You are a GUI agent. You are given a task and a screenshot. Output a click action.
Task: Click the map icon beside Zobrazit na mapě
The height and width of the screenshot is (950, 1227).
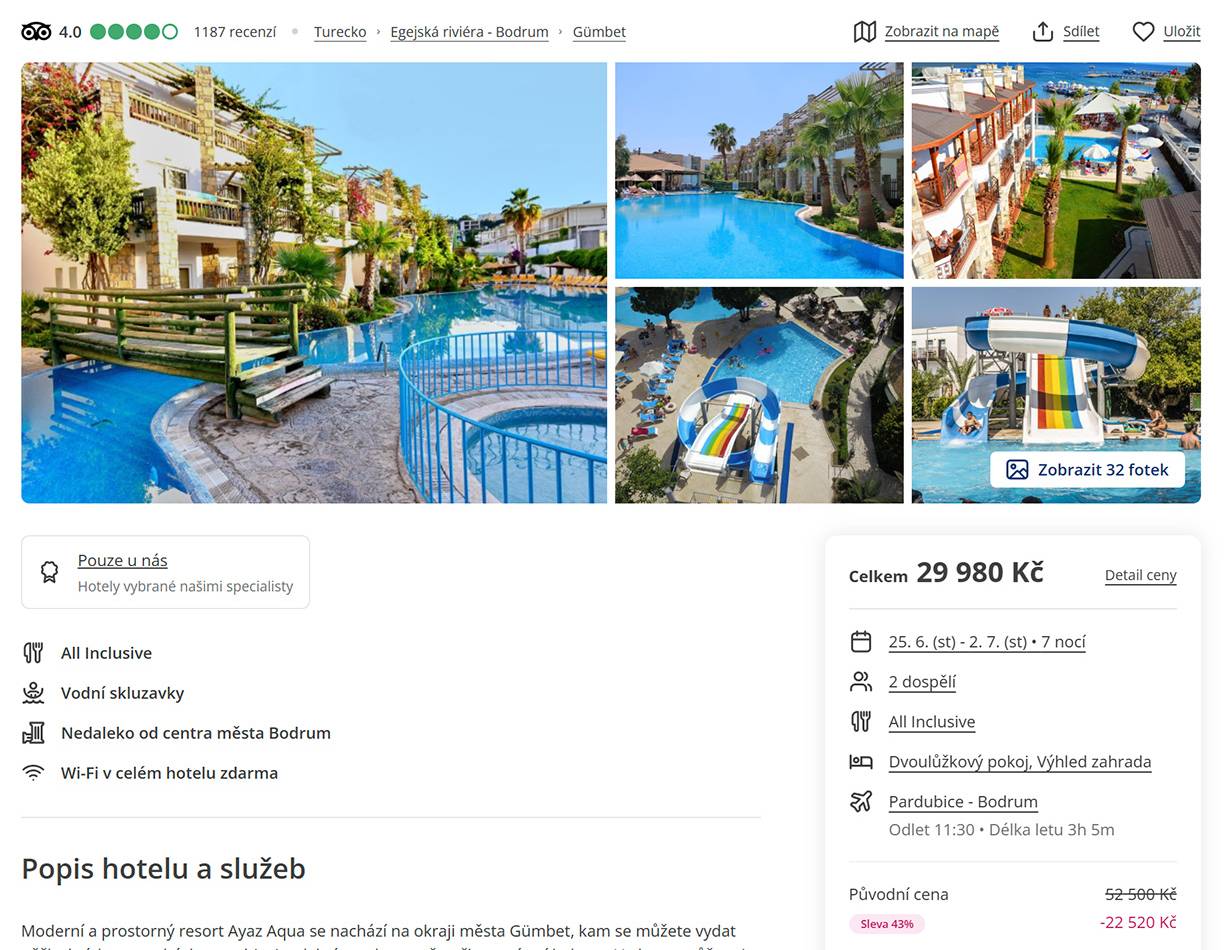tap(865, 32)
